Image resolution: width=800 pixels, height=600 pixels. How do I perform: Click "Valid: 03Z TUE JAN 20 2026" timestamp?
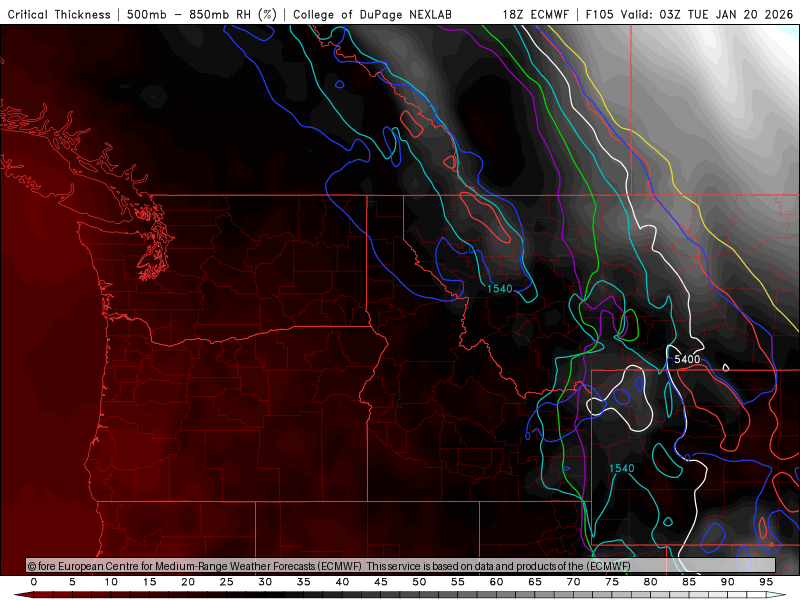click(707, 14)
